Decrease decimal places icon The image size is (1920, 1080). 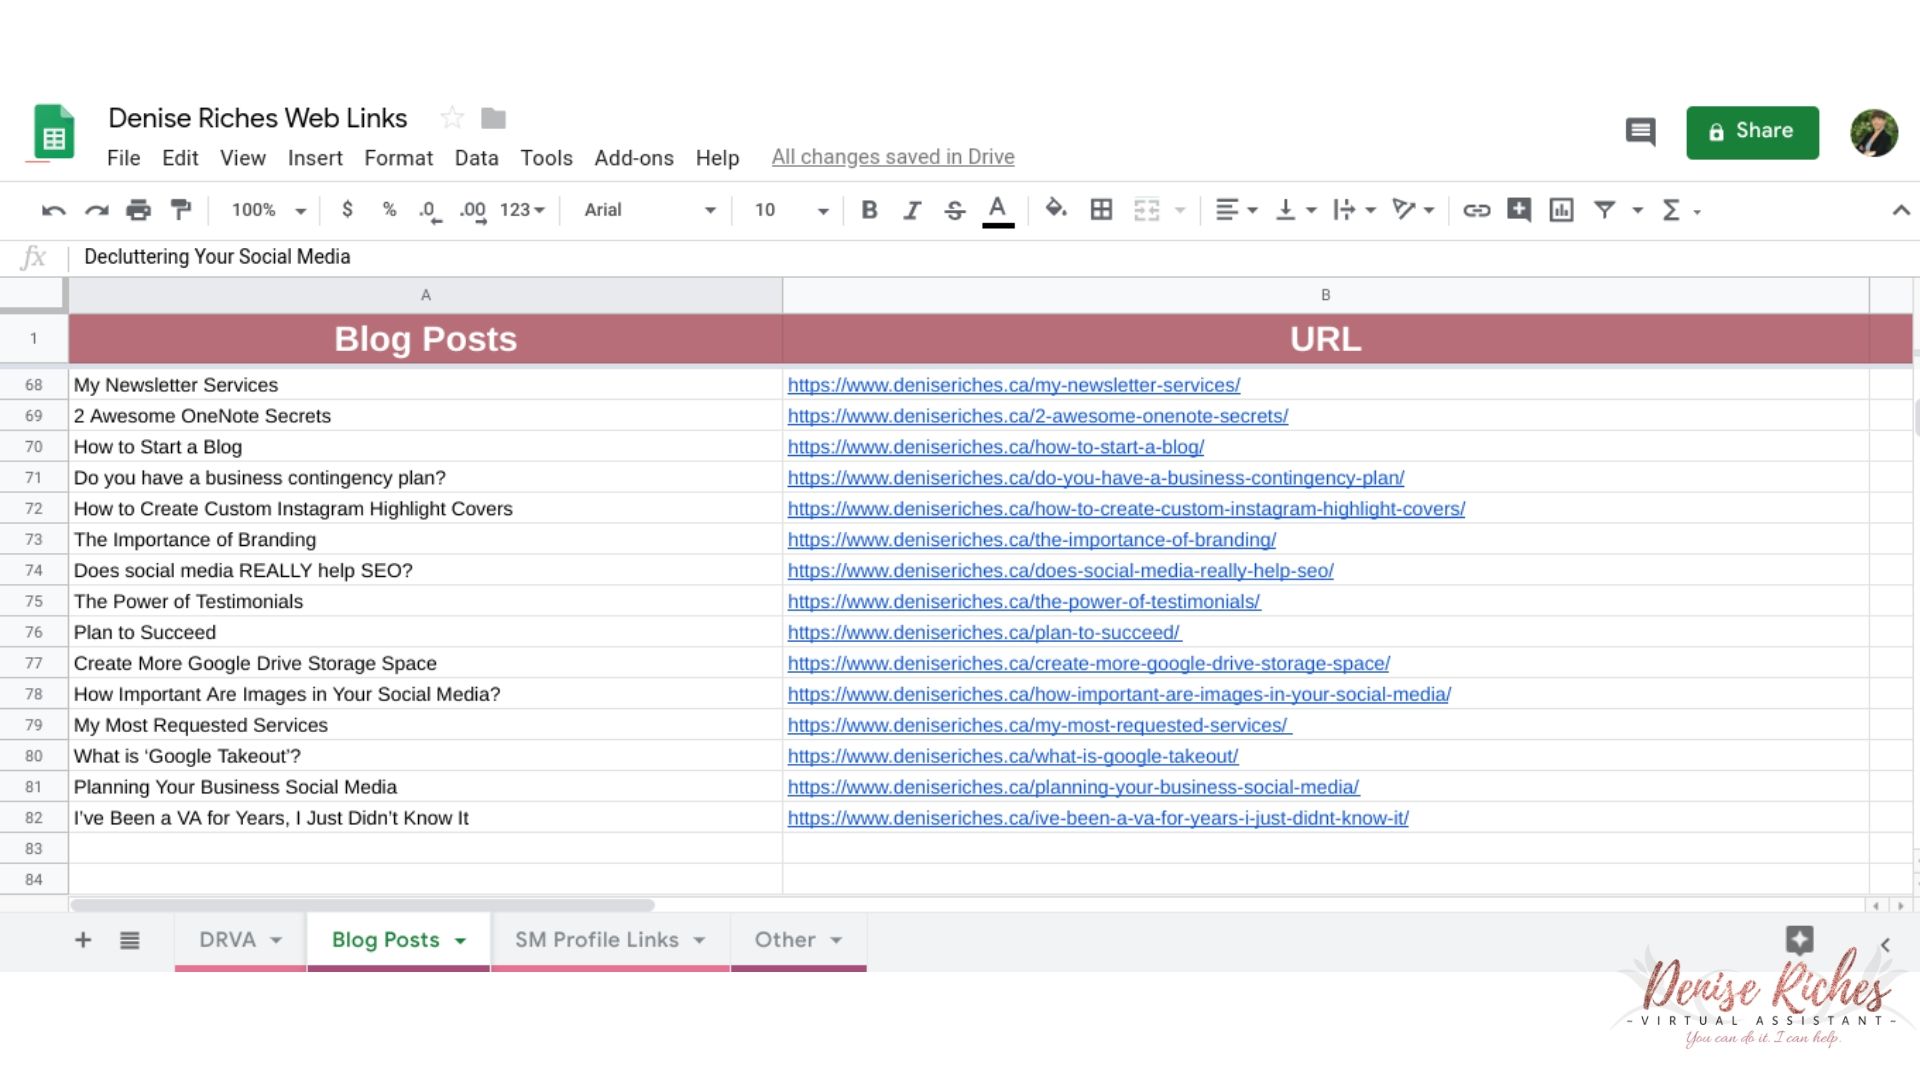430,211
